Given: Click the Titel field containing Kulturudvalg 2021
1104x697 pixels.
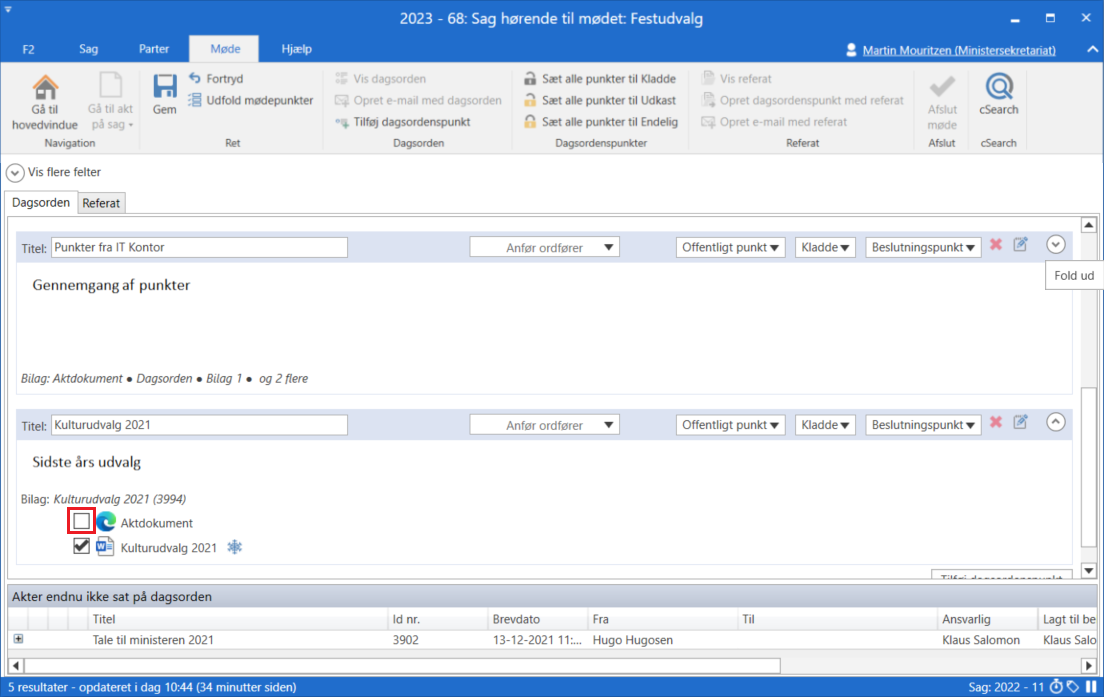Looking at the screenshot, I should click(x=199, y=425).
